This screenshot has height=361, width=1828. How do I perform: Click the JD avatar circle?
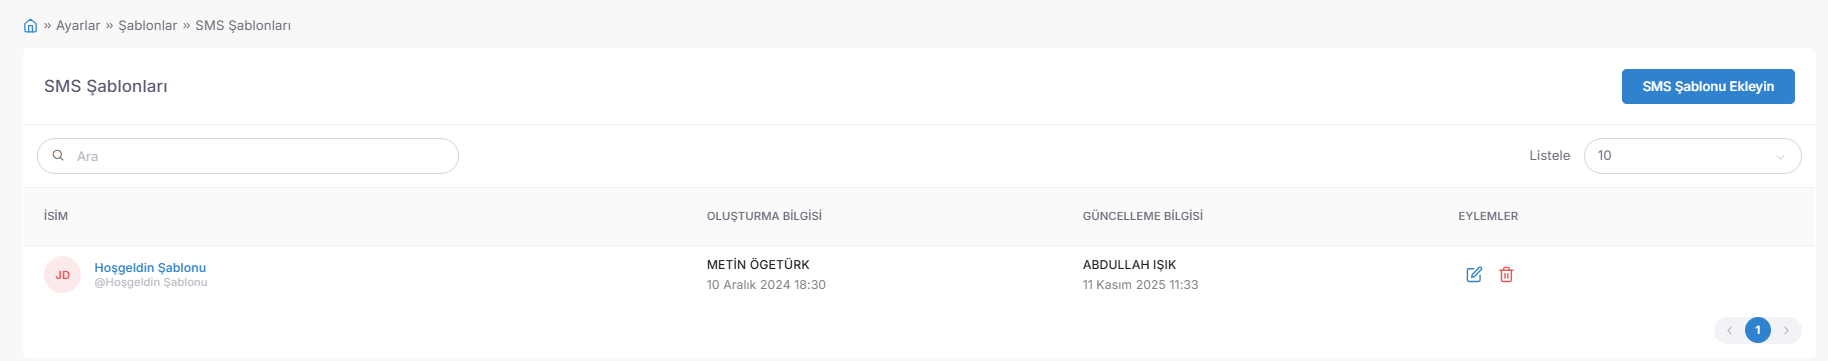pos(62,275)
